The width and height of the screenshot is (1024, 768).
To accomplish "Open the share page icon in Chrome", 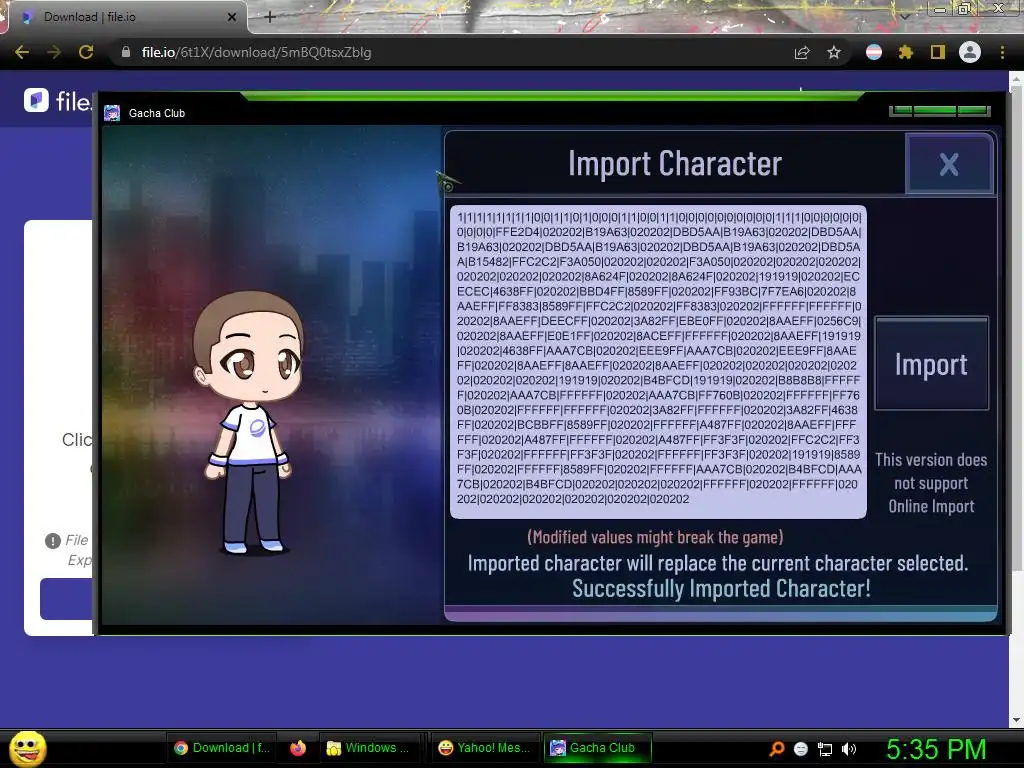I will click(x=802, y=52).
